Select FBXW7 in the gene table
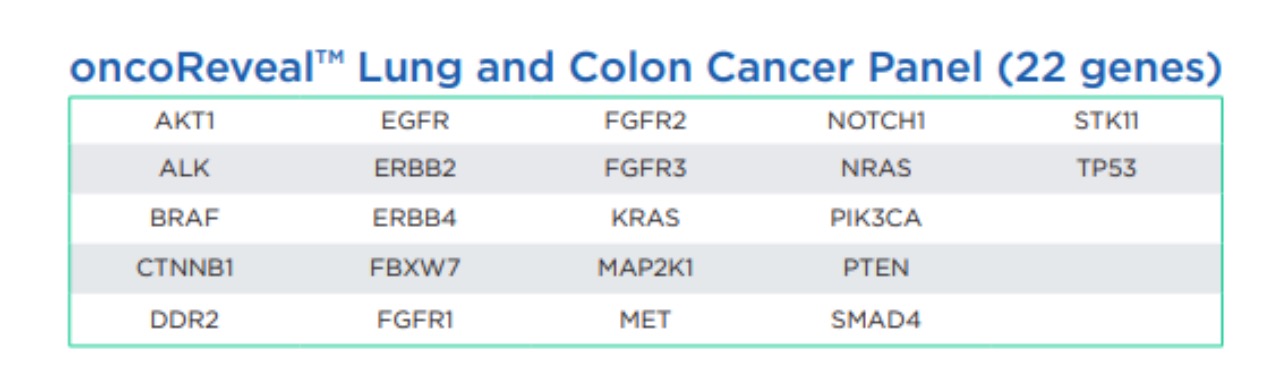 (x=415, y=268)
